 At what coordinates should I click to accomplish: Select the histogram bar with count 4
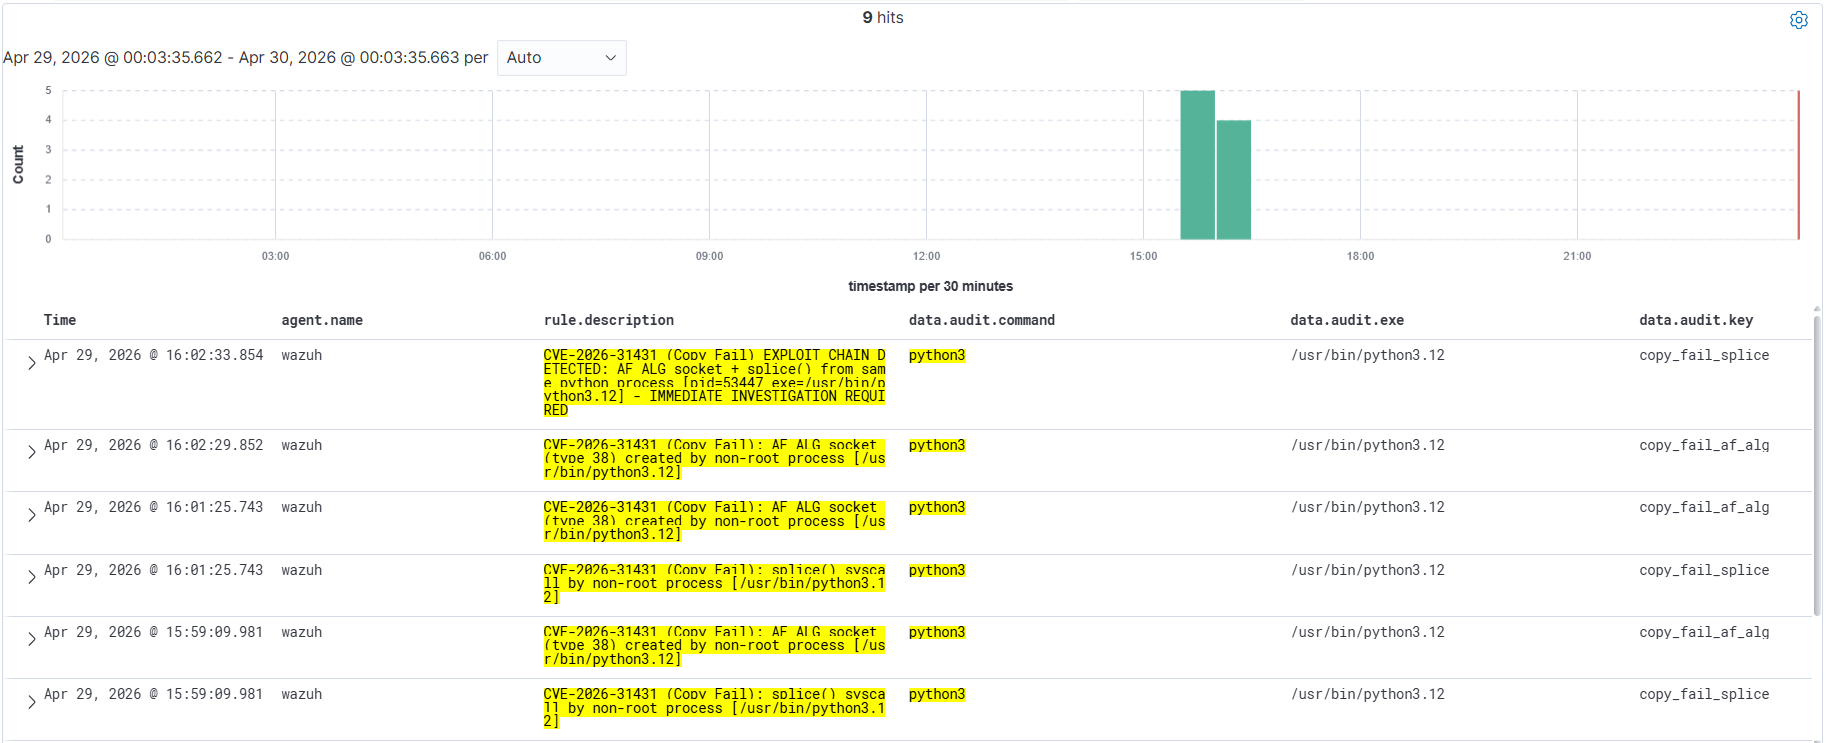coord(1233,180)
